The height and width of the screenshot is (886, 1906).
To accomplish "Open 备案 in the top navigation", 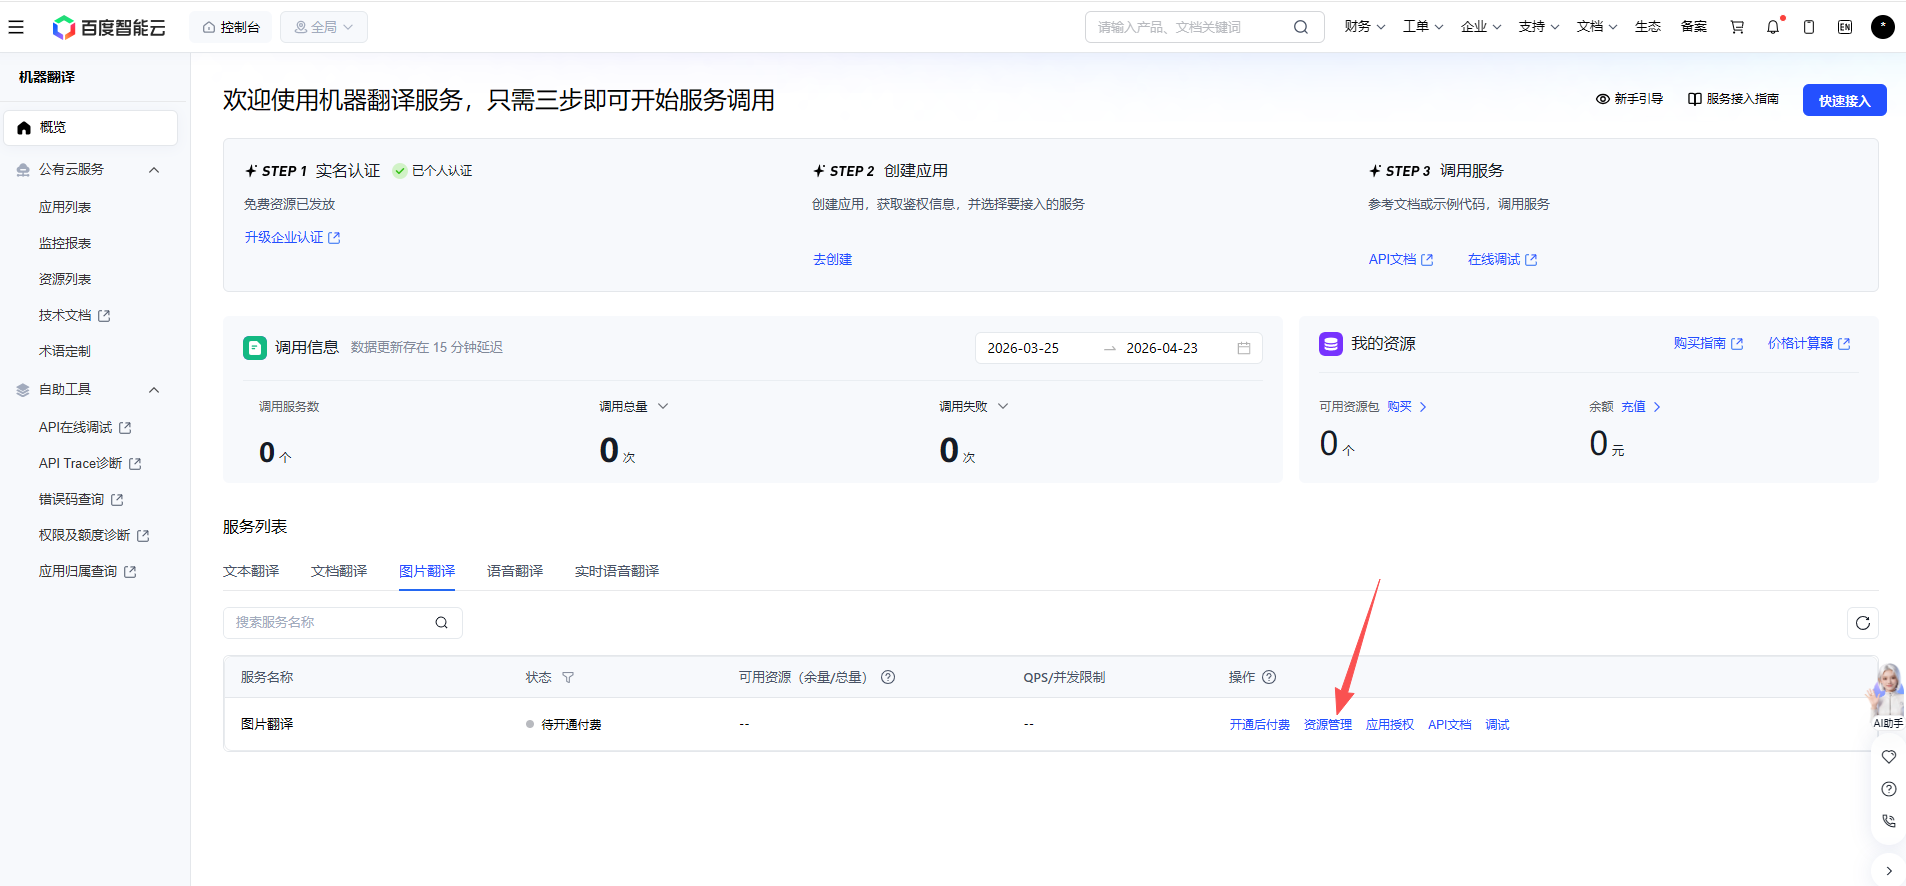I will [x=1694, y=27].
